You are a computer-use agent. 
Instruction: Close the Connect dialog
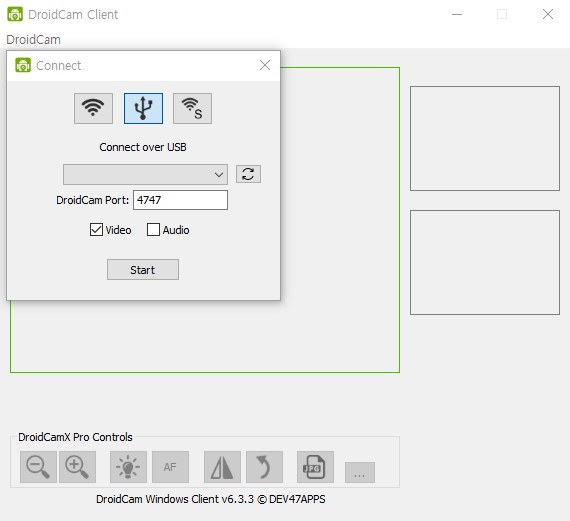click(x=265, y=65)
